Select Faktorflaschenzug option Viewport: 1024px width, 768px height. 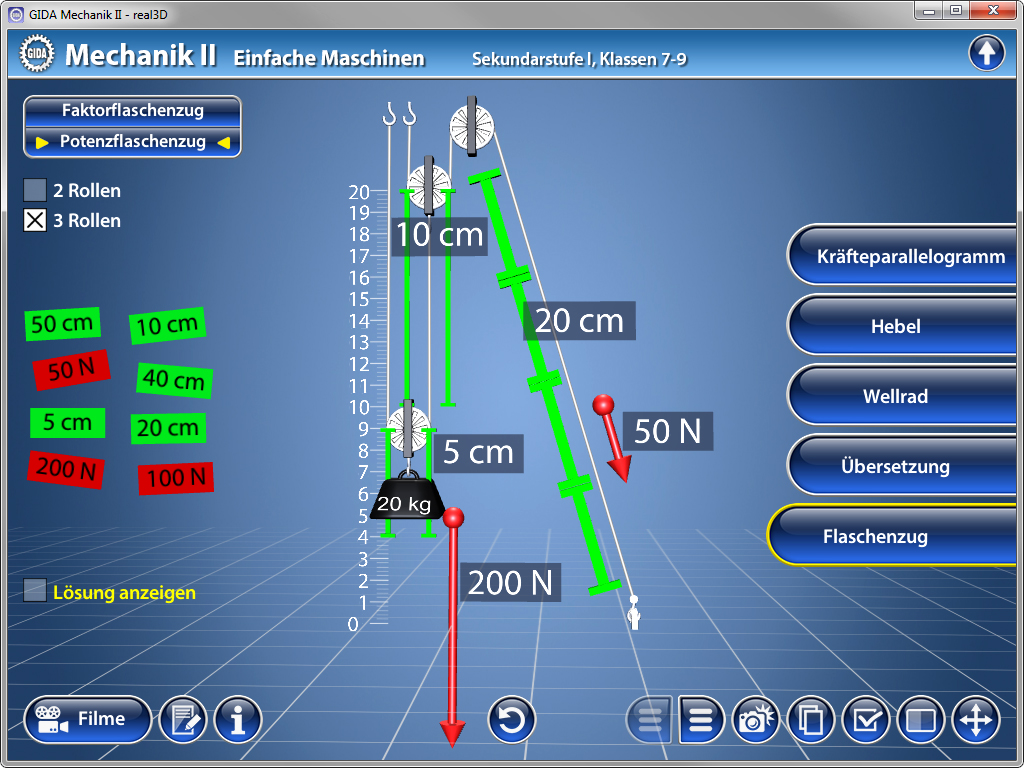pos(132,111)
